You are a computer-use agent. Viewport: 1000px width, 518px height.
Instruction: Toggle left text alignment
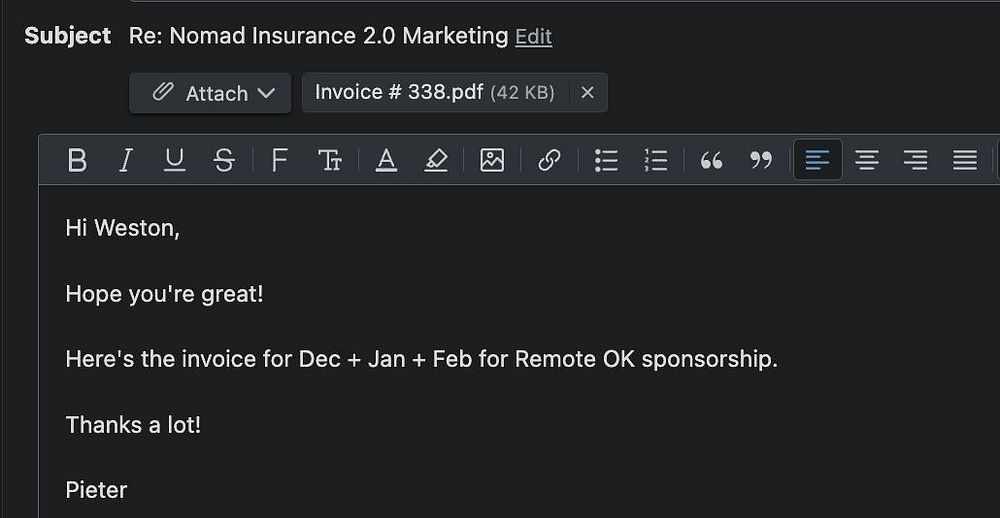(818, 160)
